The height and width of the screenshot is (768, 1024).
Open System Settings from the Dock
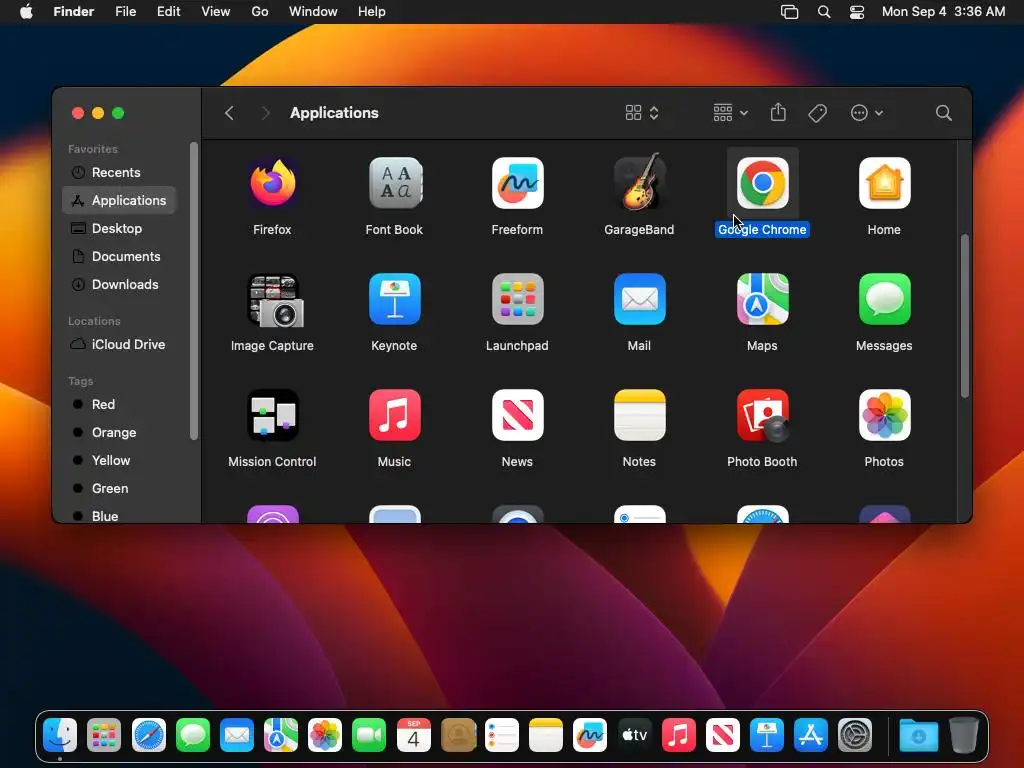click(855, 736)
